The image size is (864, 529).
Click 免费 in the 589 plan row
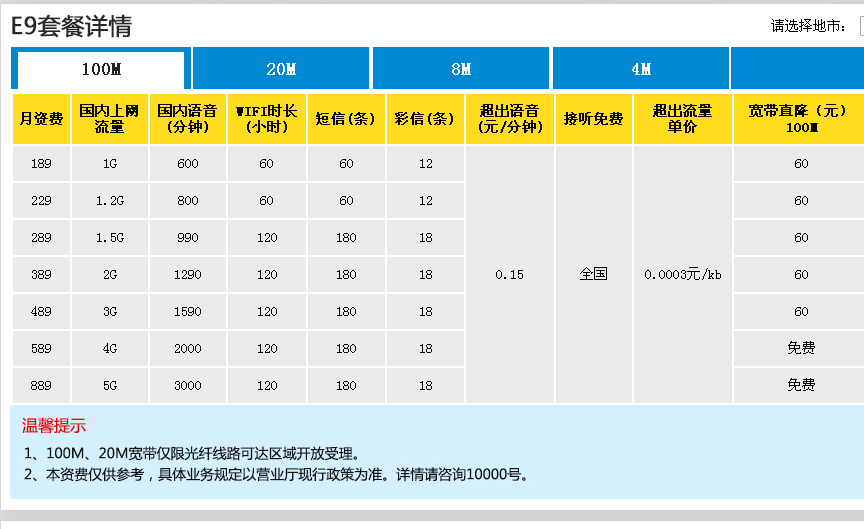tap(800, 349)
